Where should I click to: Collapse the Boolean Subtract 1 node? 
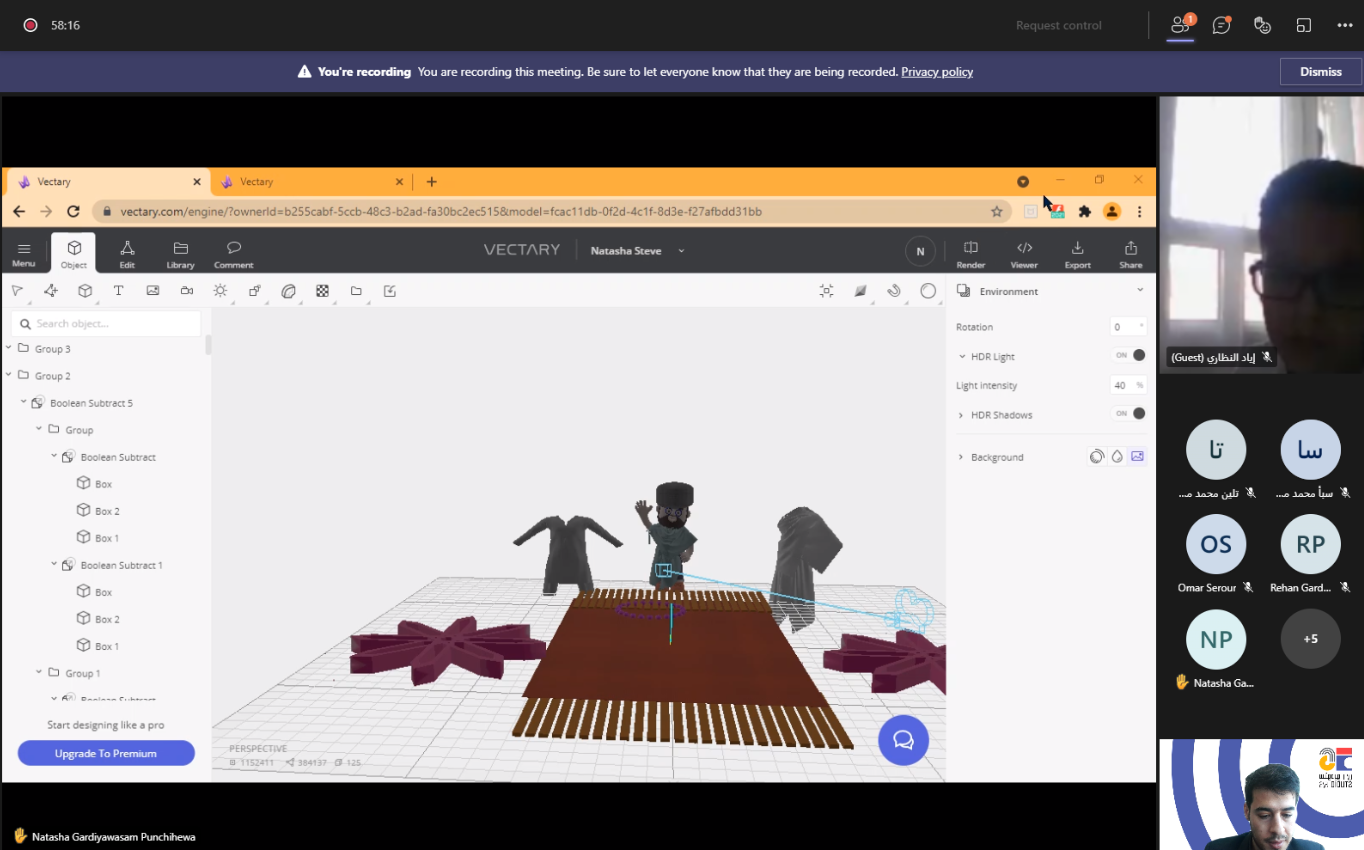(55, 564)
